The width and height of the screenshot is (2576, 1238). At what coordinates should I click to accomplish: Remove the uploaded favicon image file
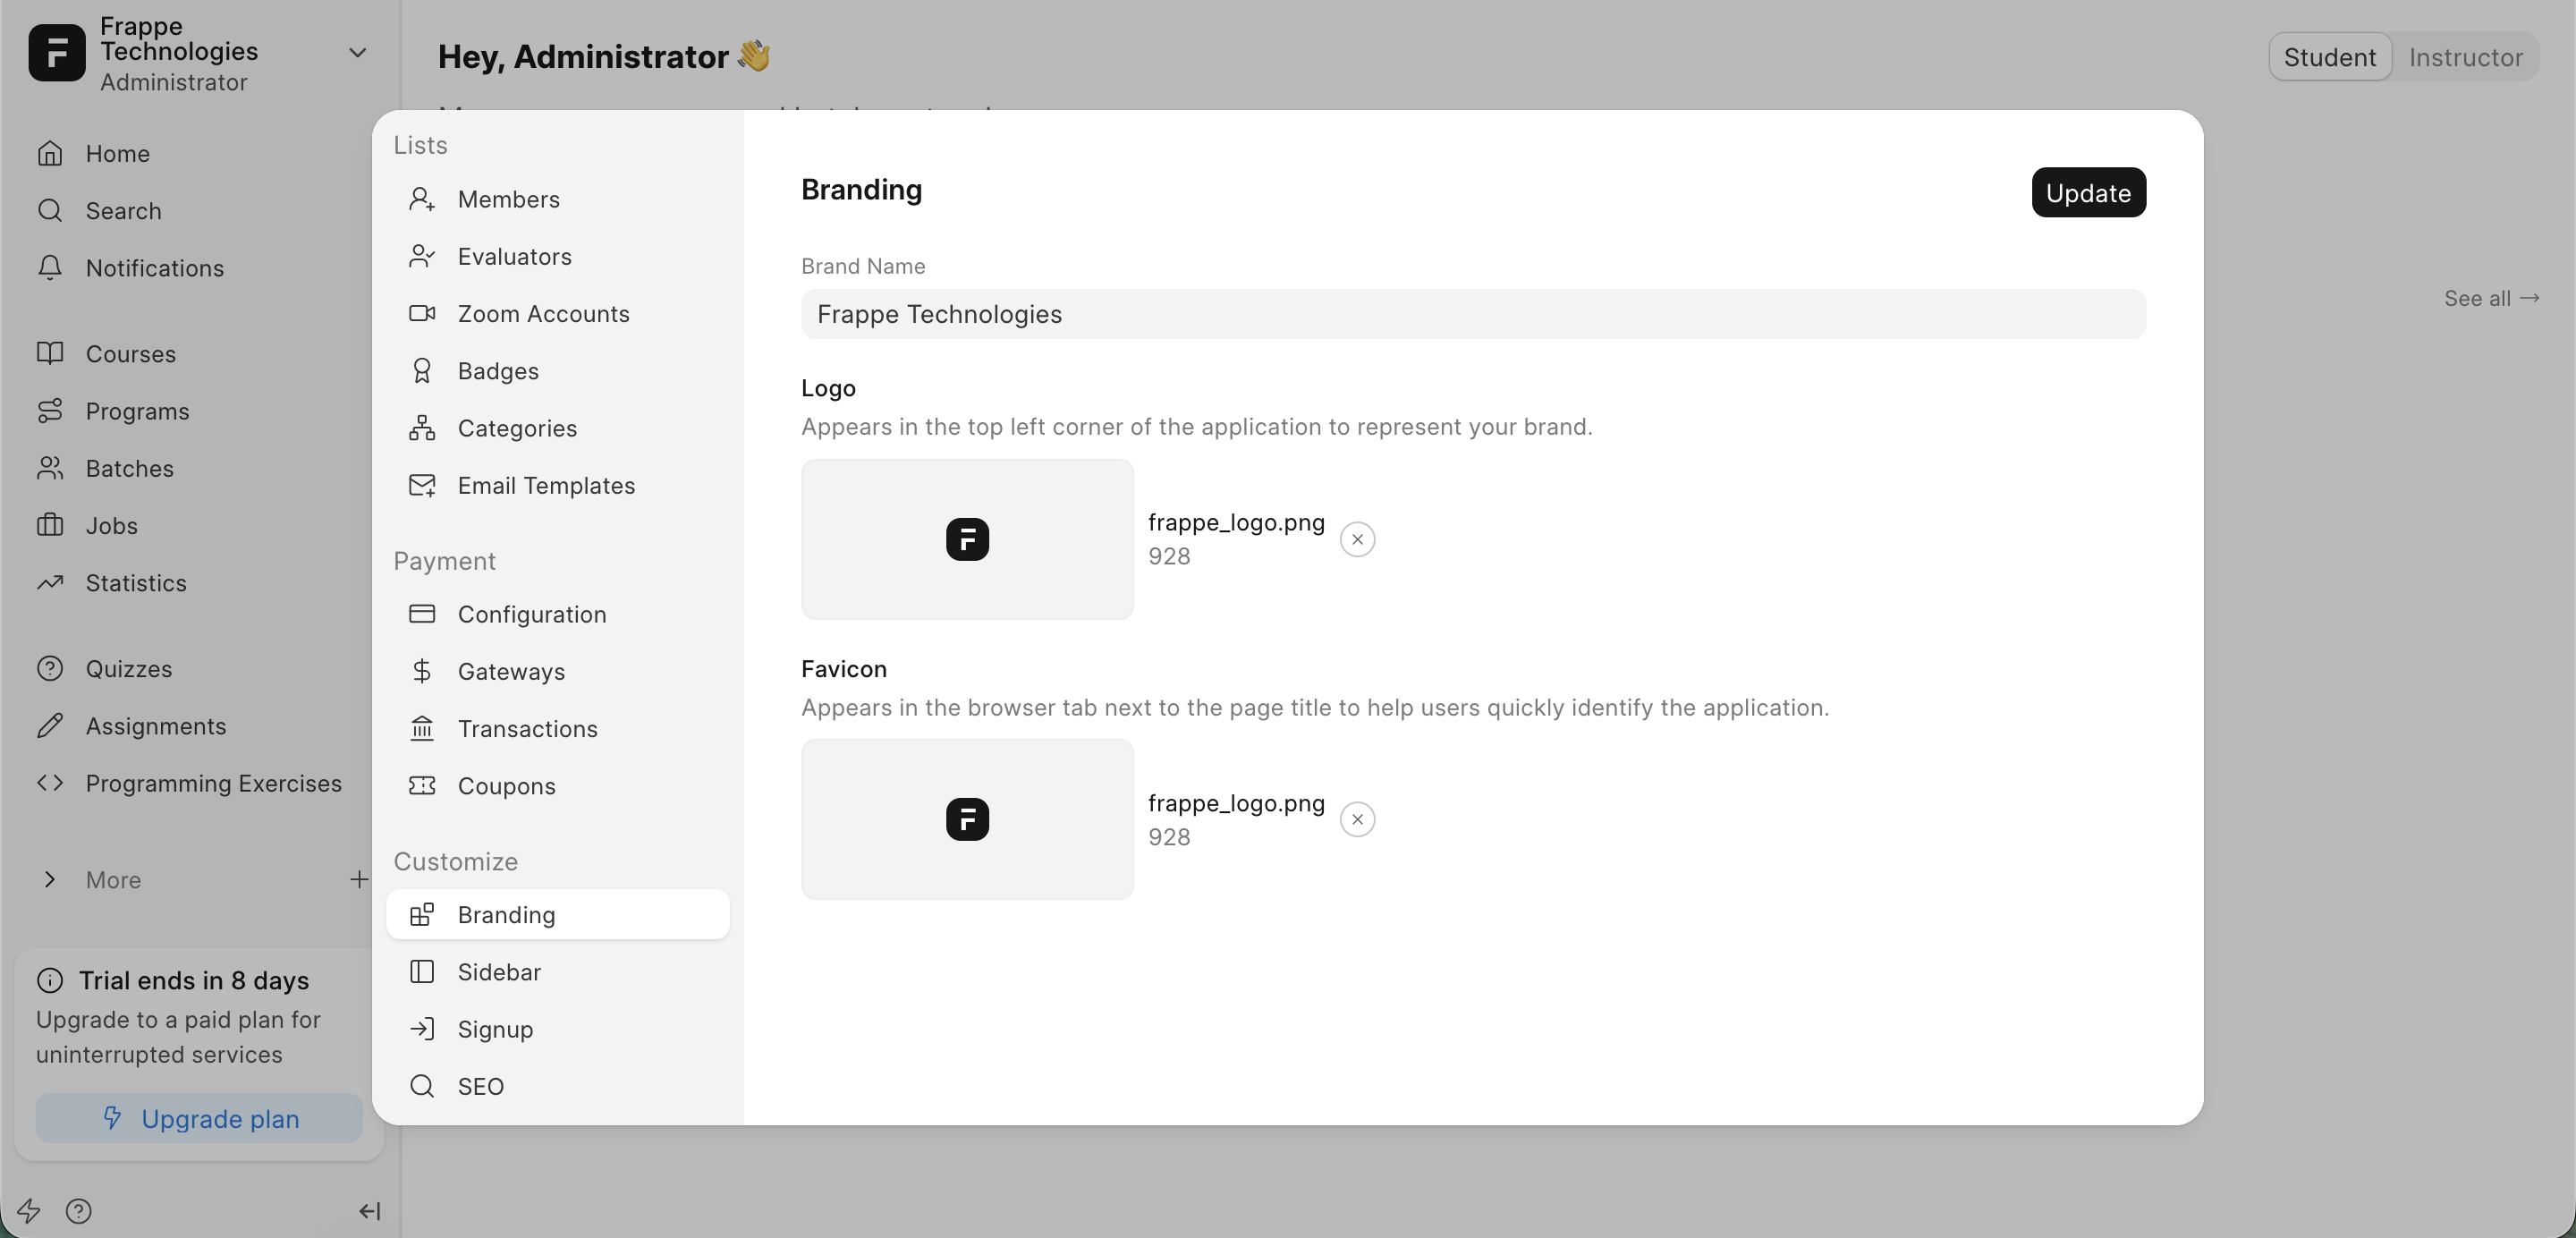coord(1357,820)
